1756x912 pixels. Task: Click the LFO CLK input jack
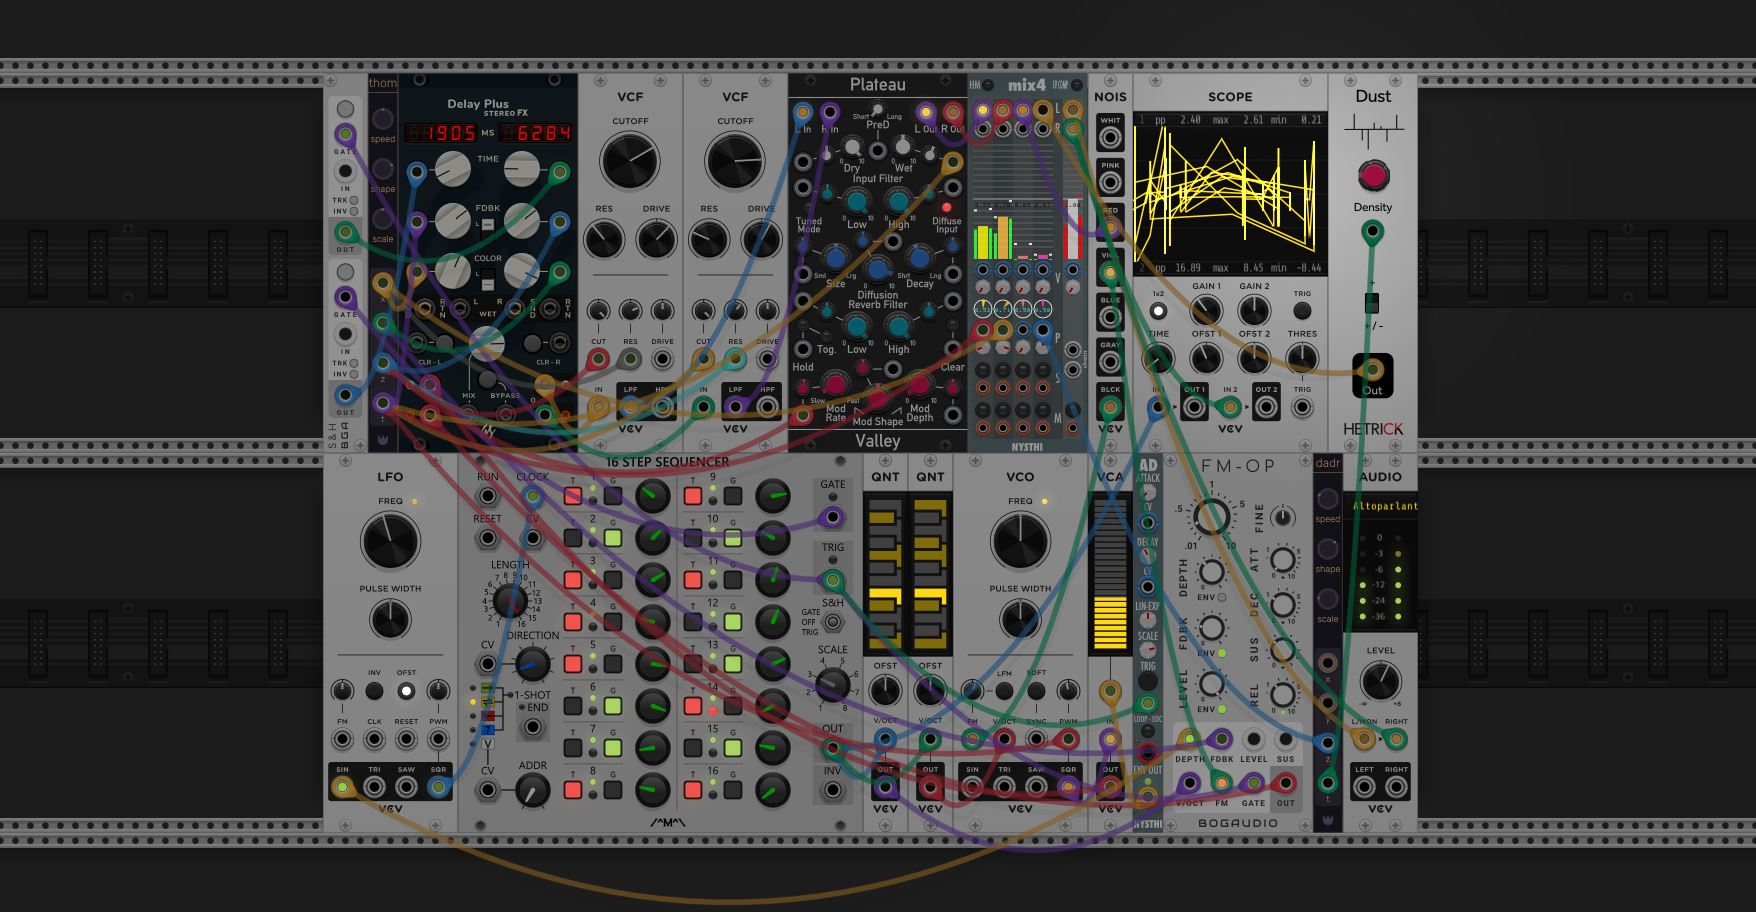tap(374, 740)
